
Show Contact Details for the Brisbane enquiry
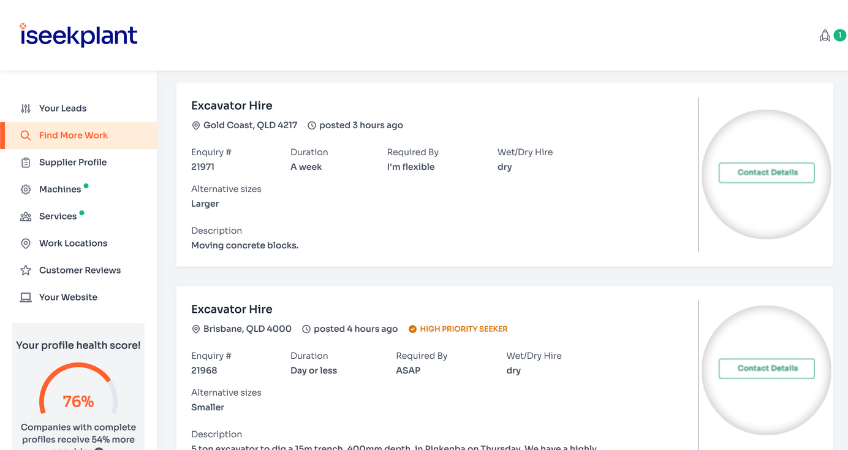tap(767, 368)
